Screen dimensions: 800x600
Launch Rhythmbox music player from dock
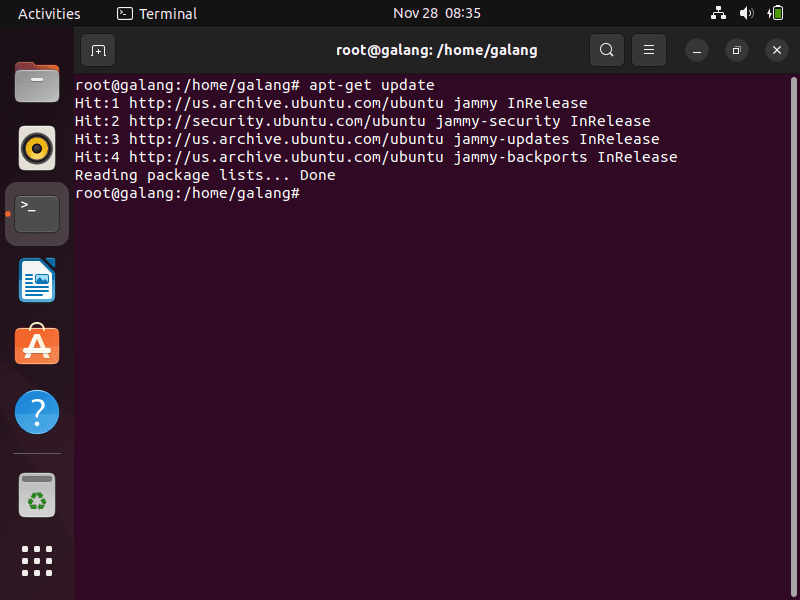(37, 148)
